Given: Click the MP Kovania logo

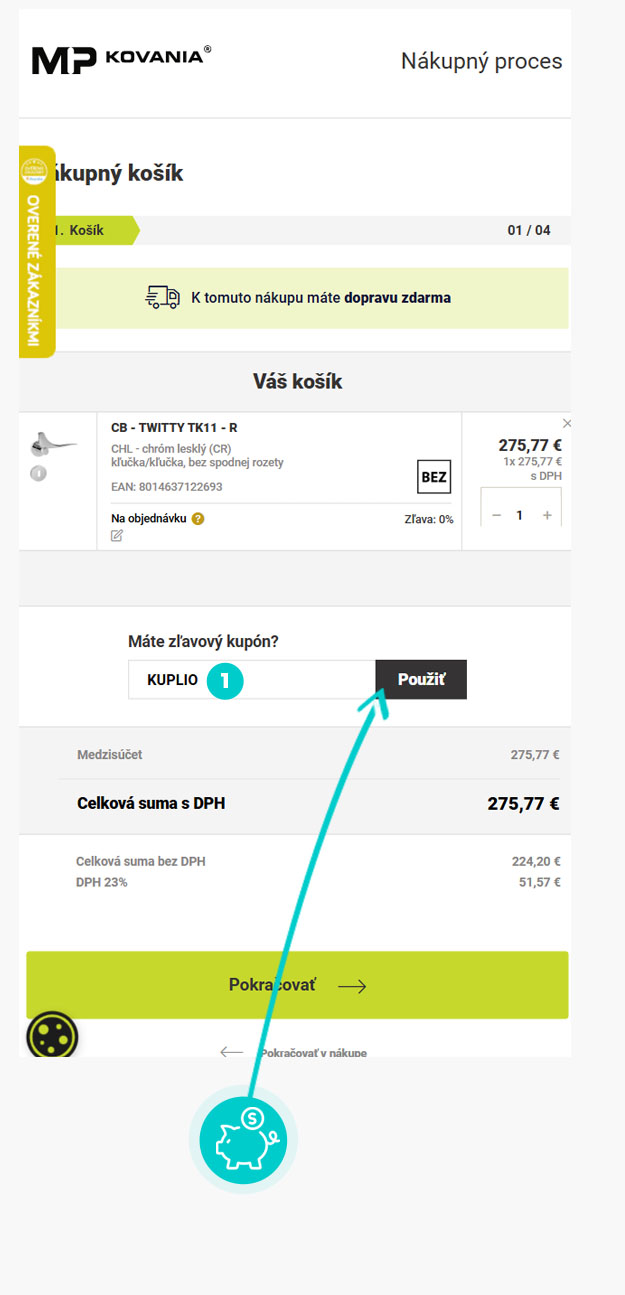Looking at the screenshot, I should [121, 59].
